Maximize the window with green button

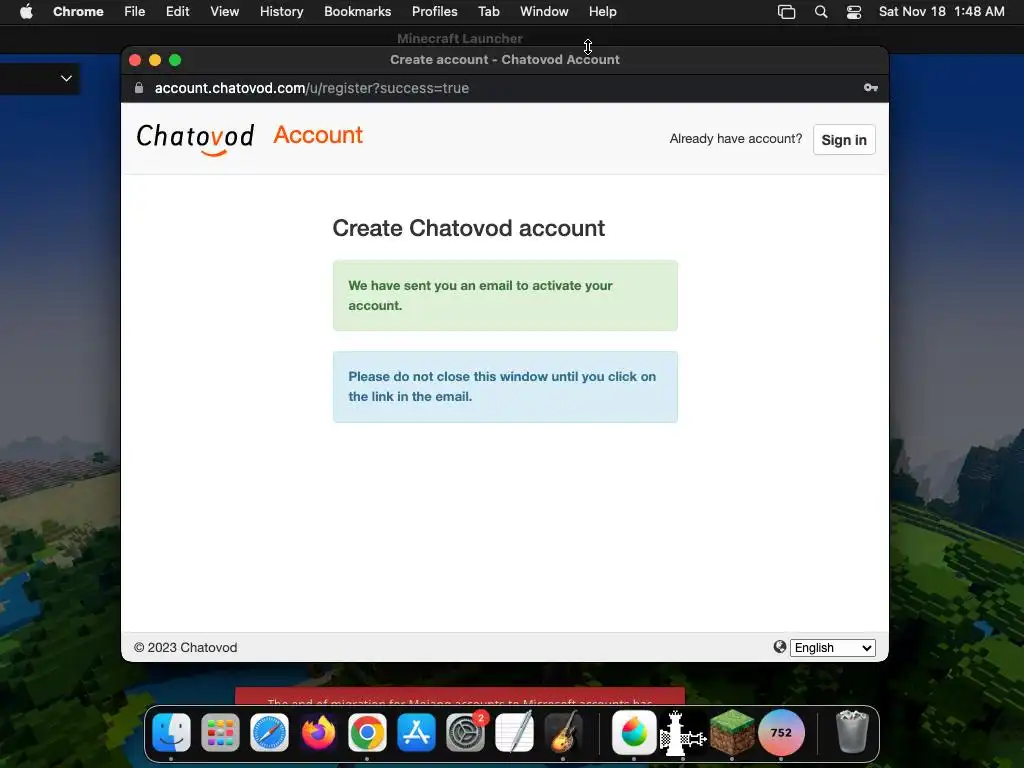tap(175, 60)
